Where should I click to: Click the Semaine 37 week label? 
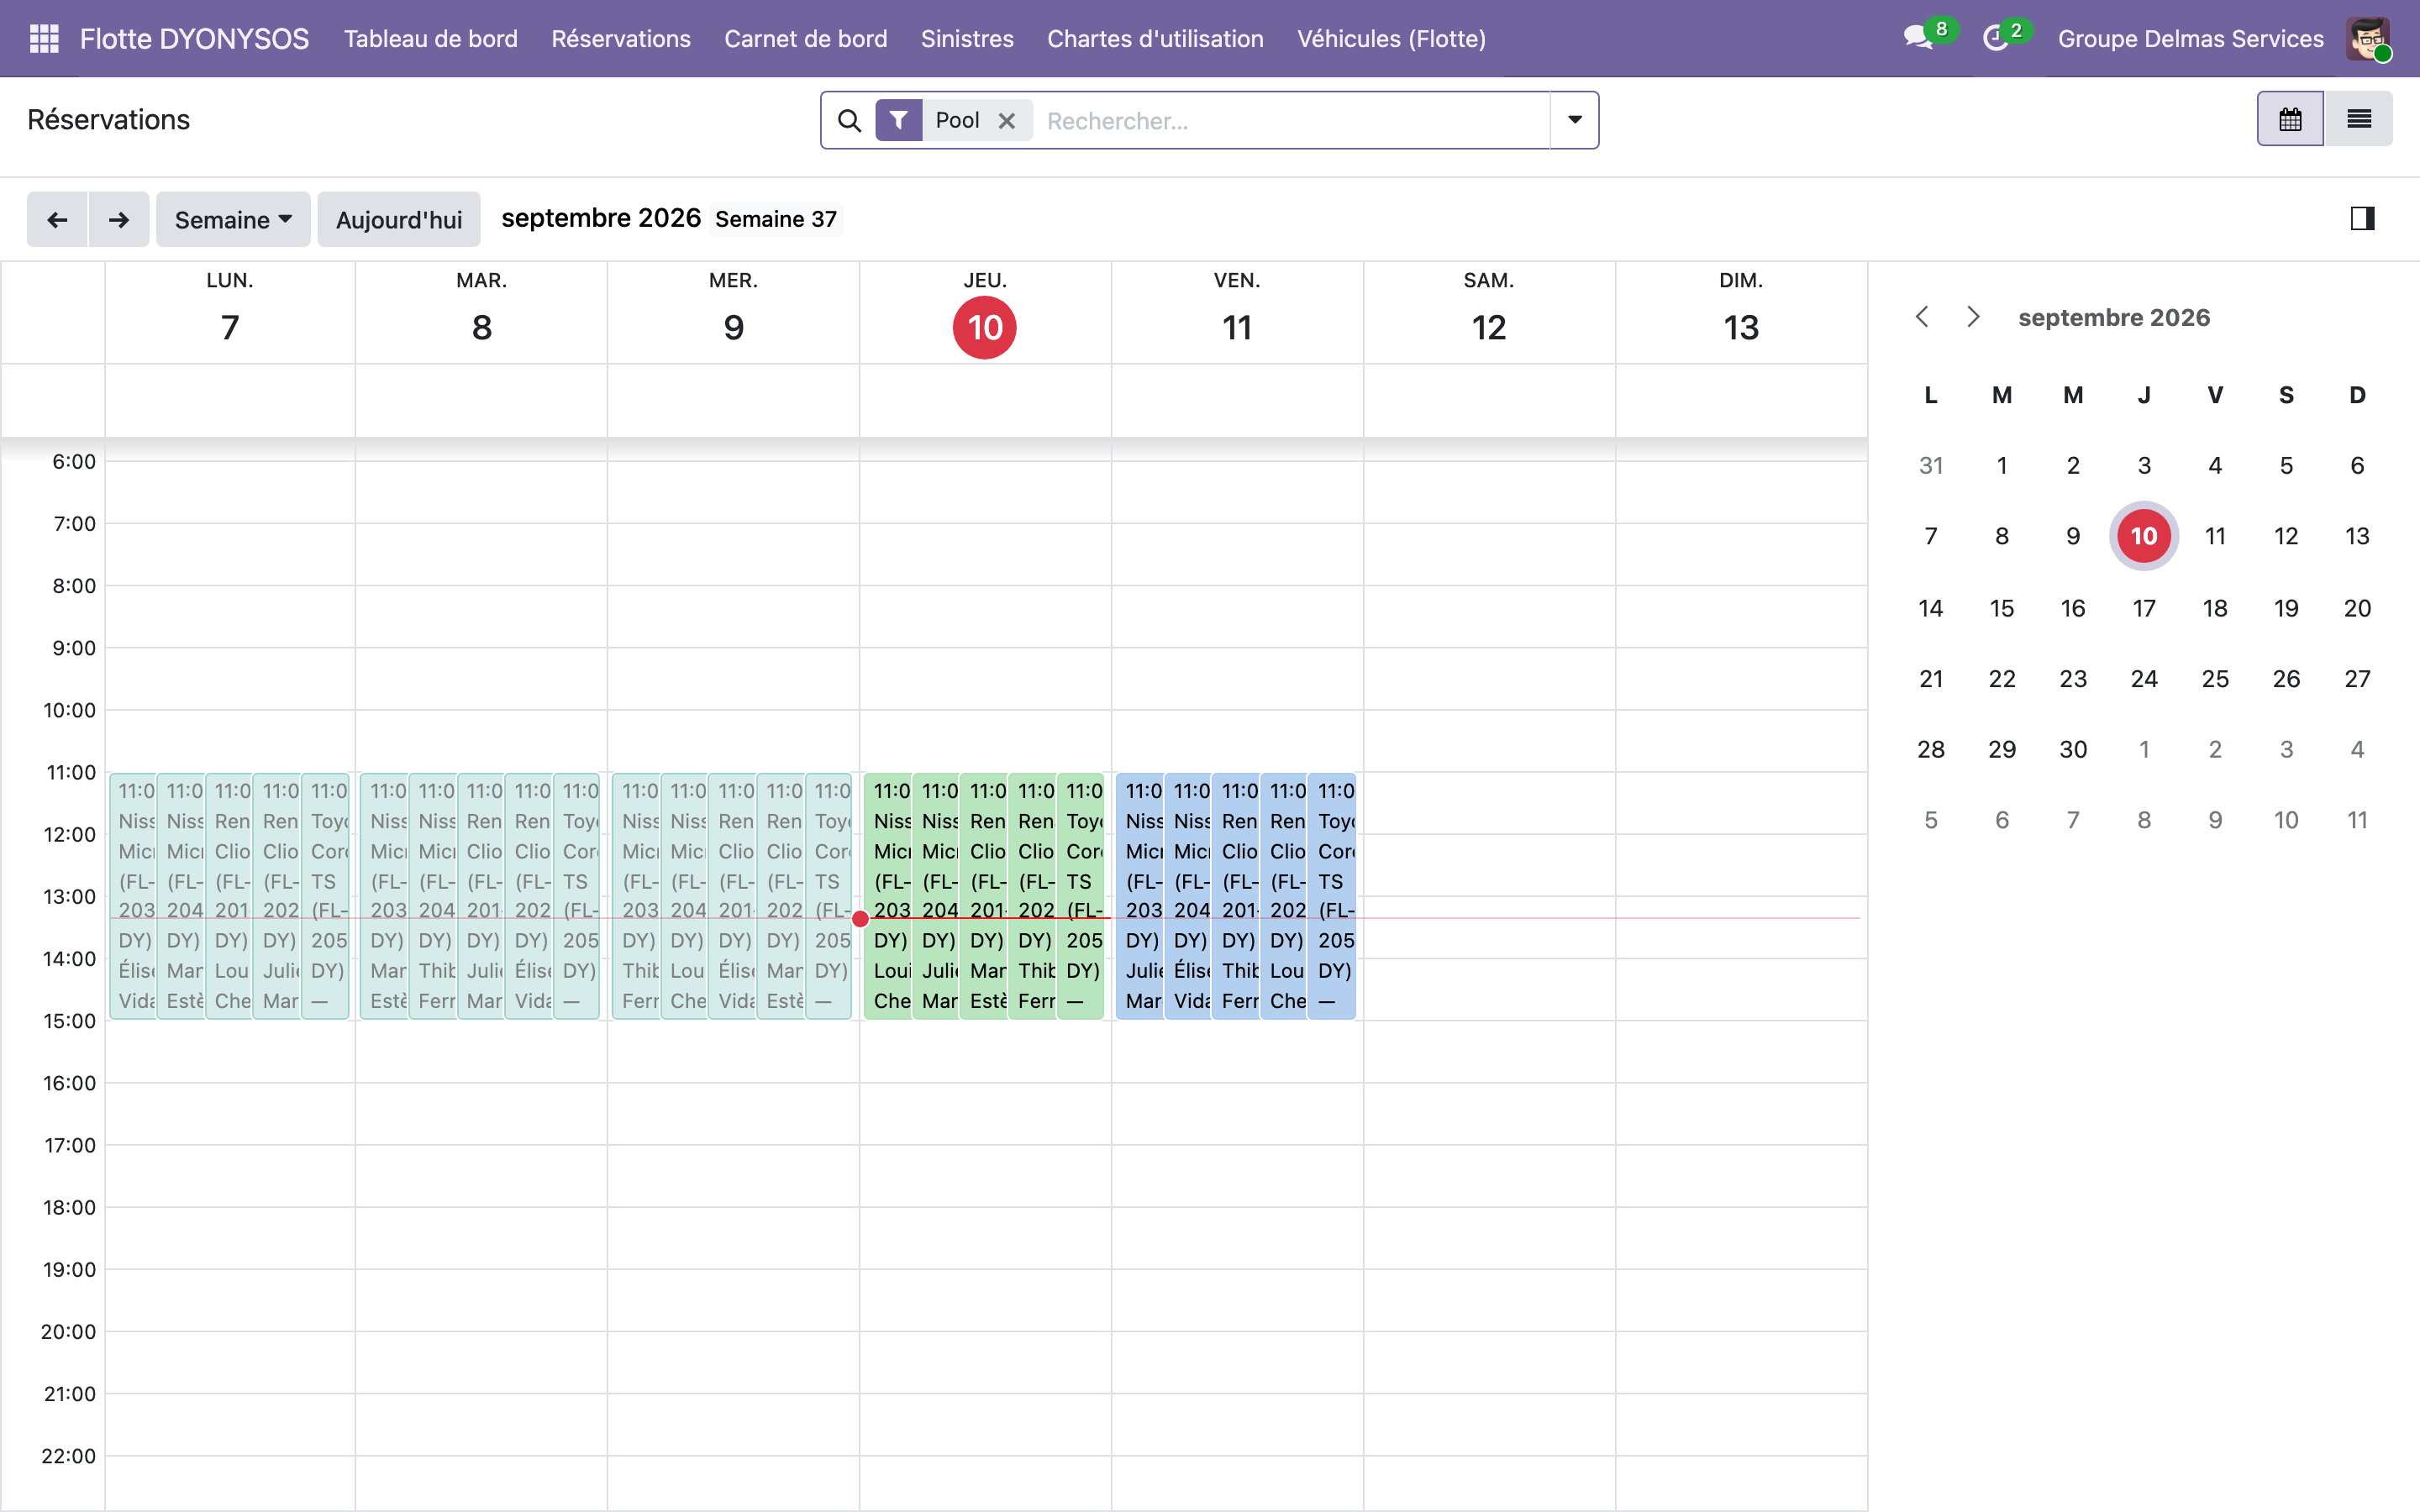coord(776,219)
